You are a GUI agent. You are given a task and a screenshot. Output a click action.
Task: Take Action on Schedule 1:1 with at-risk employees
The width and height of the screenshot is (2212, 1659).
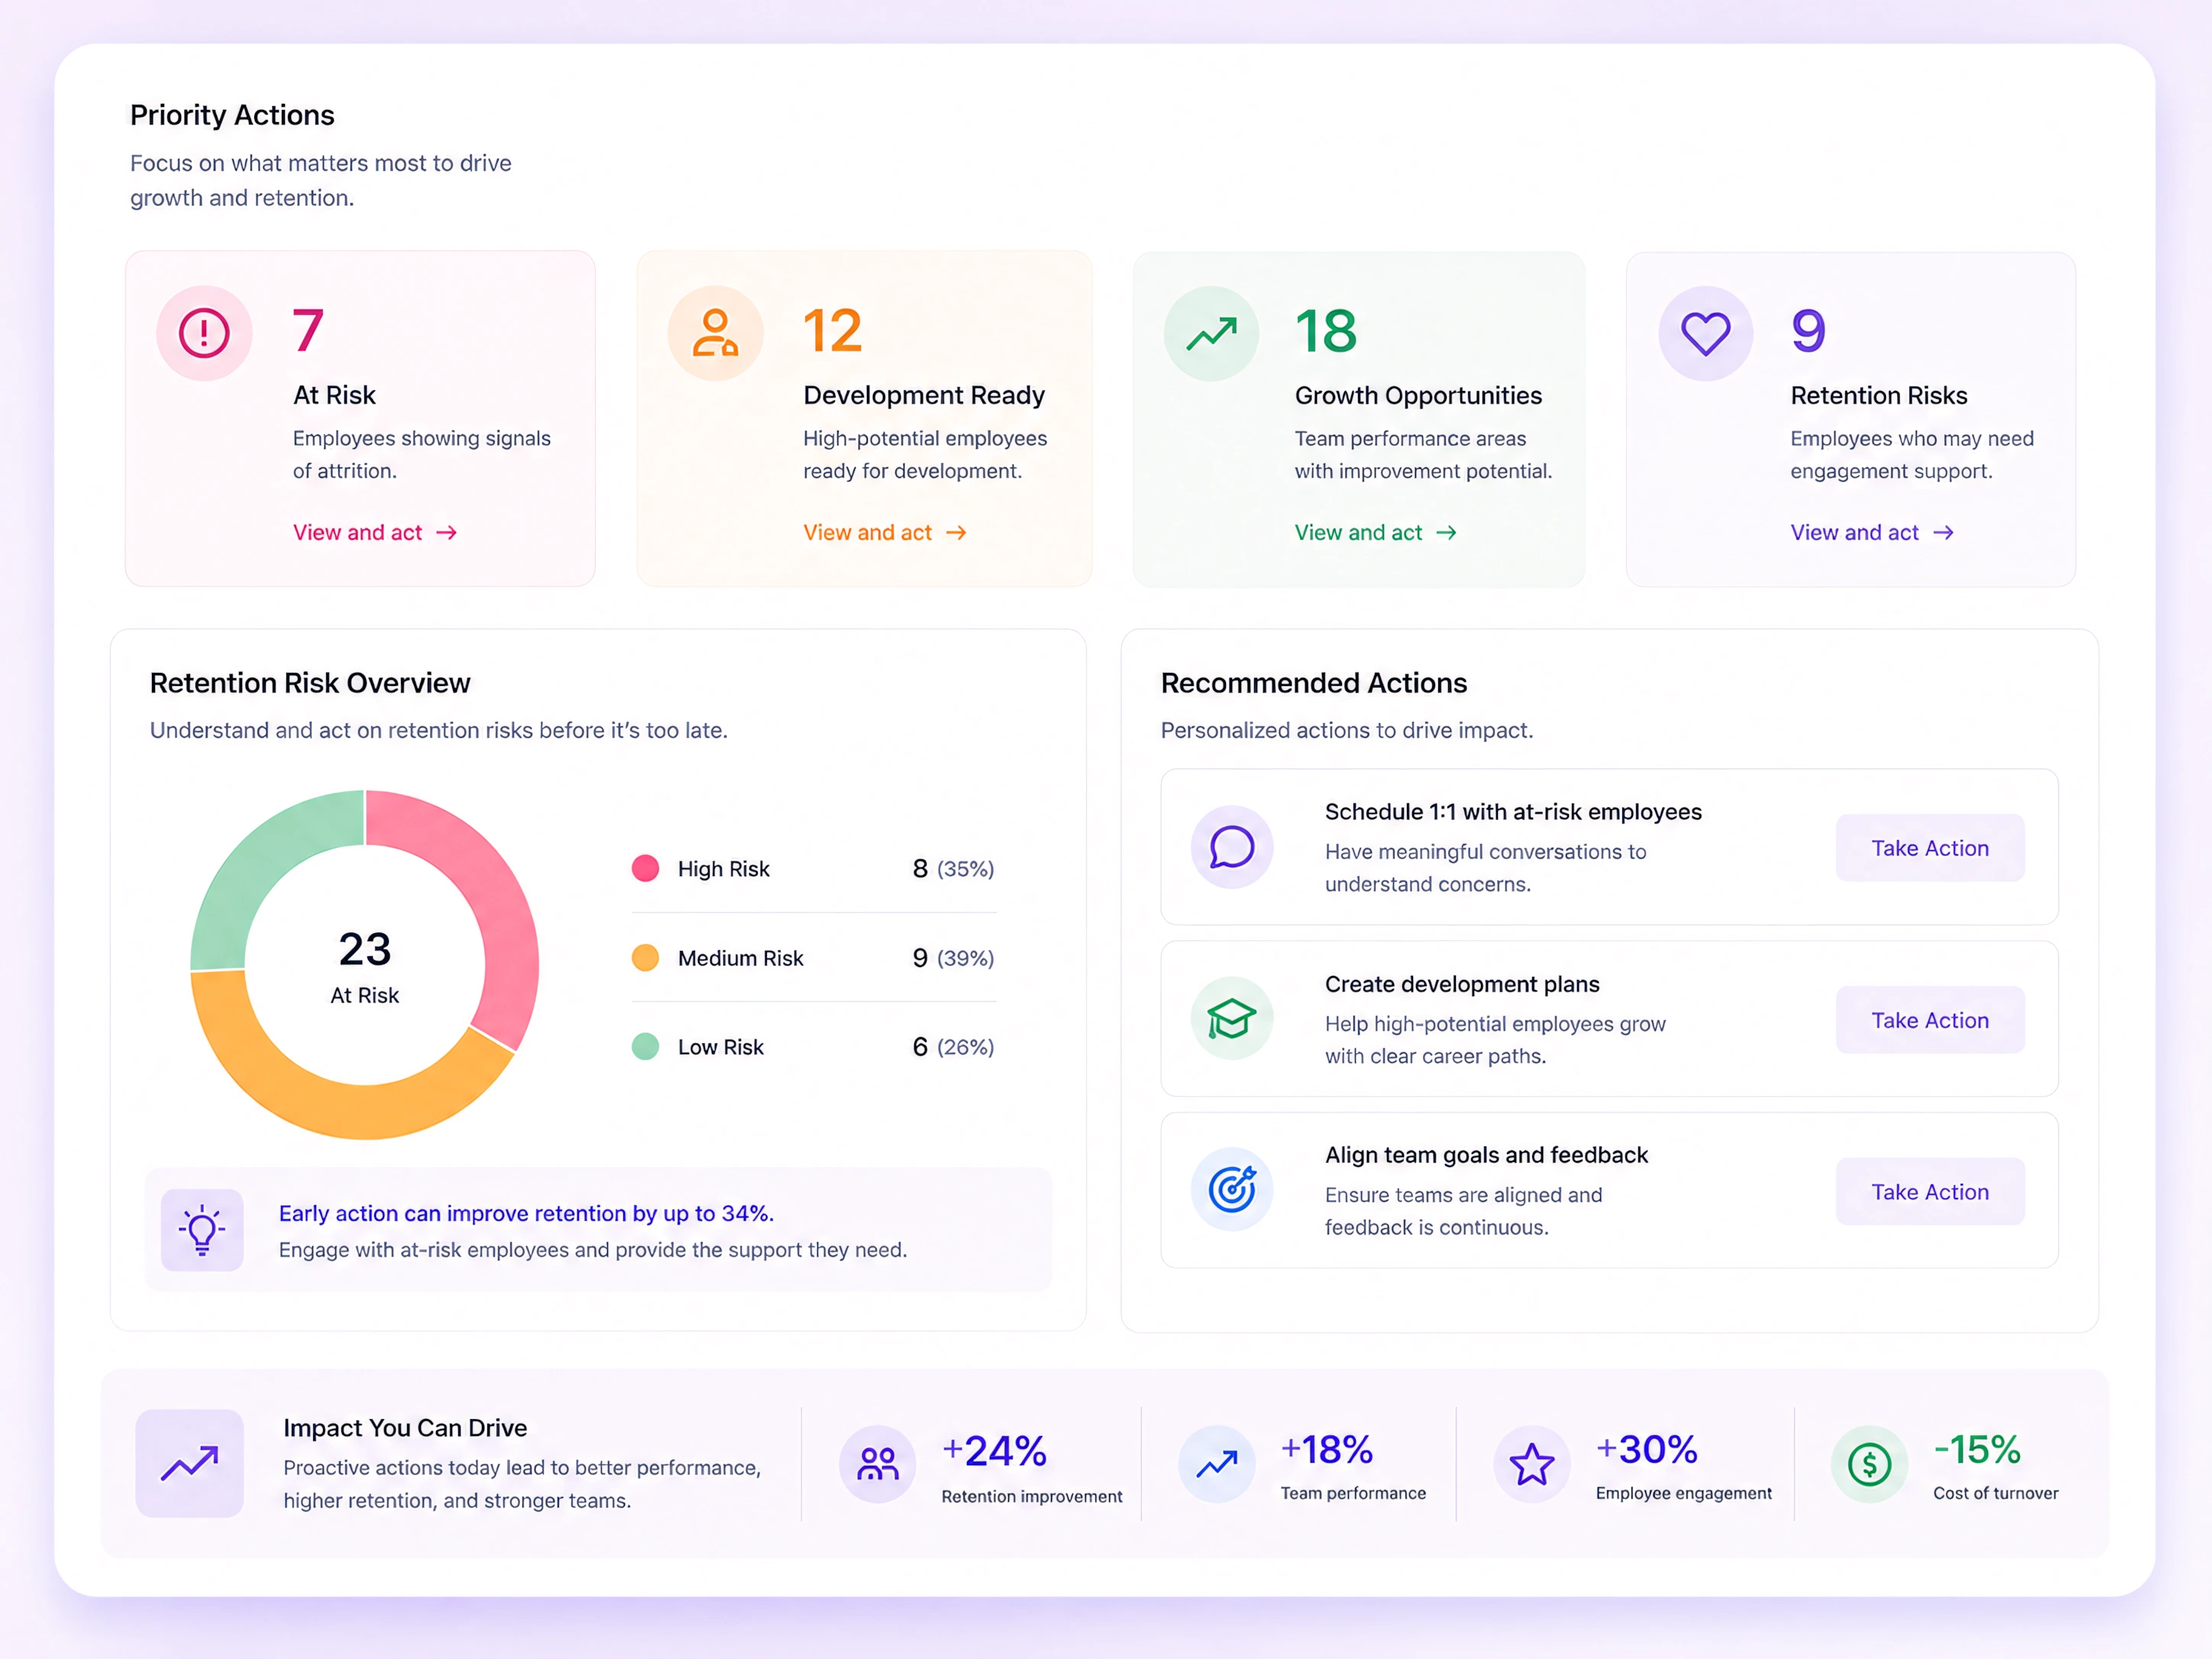(1930, 848)
